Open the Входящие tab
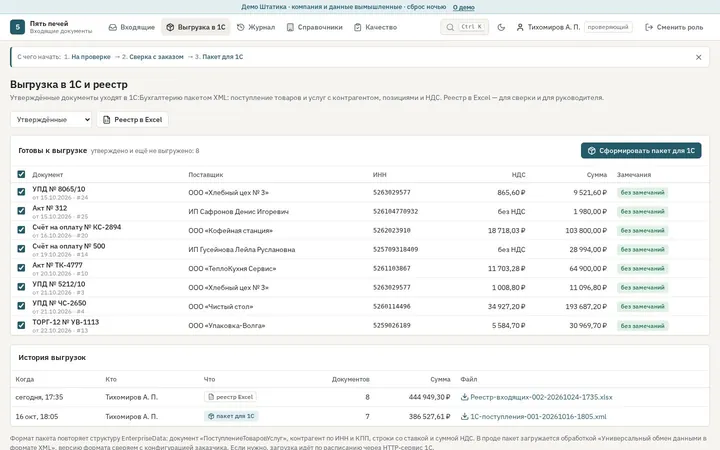 [132, 28]
